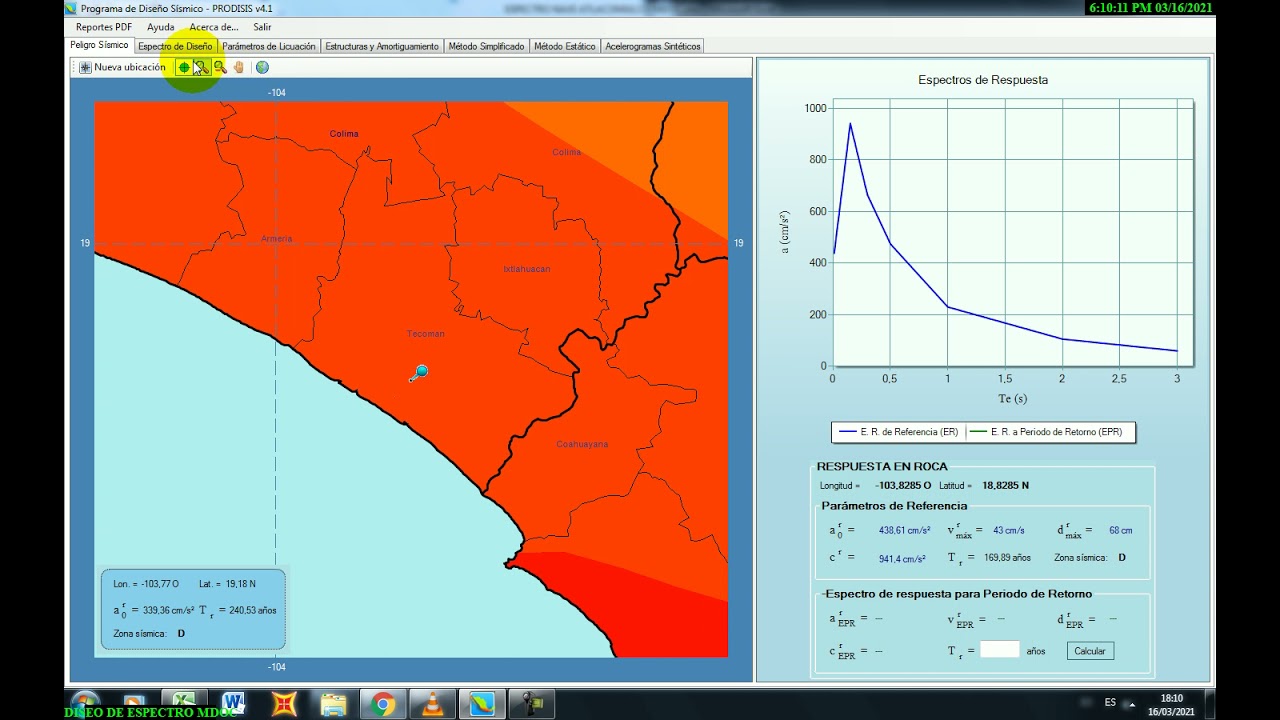Screen dimensions: 1280x720
Task: Click the Ixtlahuacan label on the map
Action: pyautogui.click(x=527, y=269)
